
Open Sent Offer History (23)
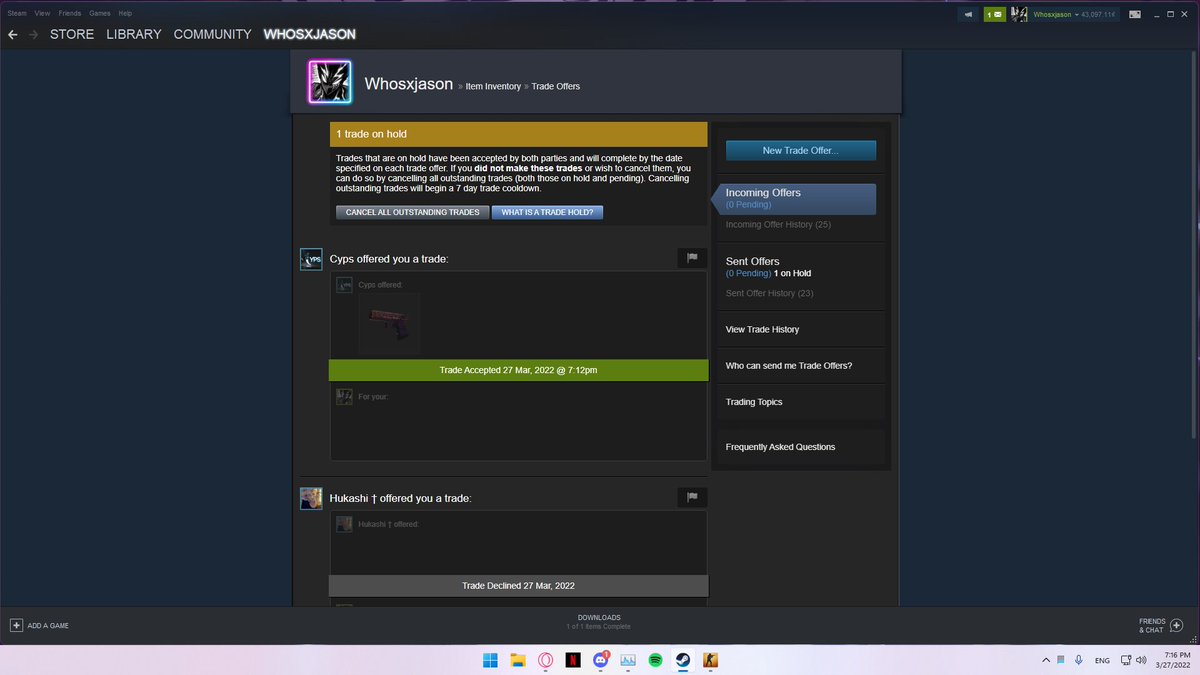tap(769, 293)
